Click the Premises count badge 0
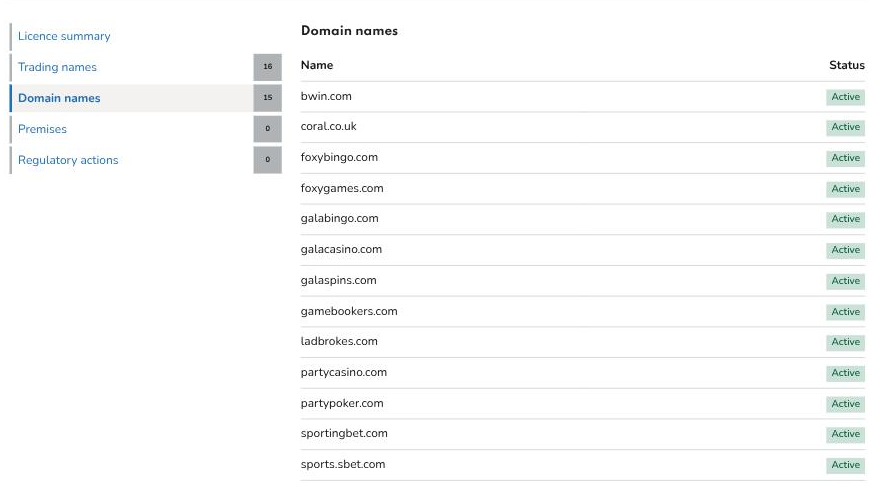This screenshot has height=500, width=870. (267, 129)
